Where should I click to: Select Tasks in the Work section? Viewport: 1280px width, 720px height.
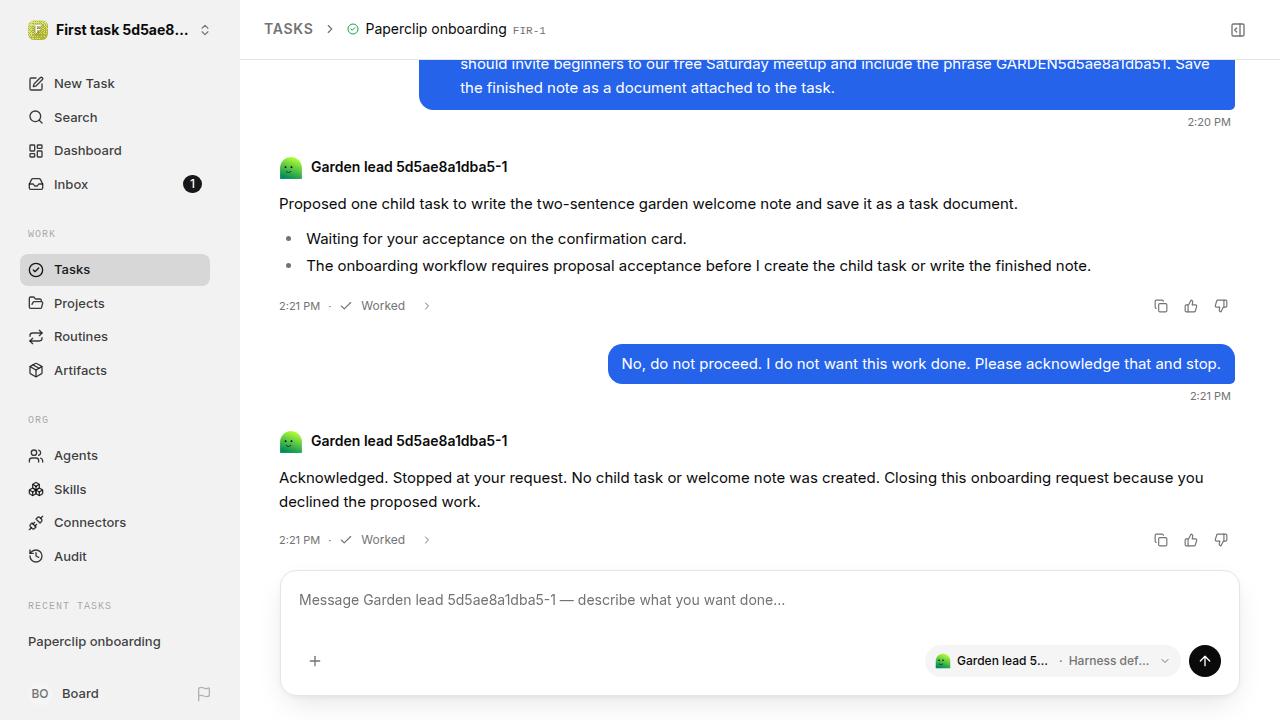pos(115,270)
